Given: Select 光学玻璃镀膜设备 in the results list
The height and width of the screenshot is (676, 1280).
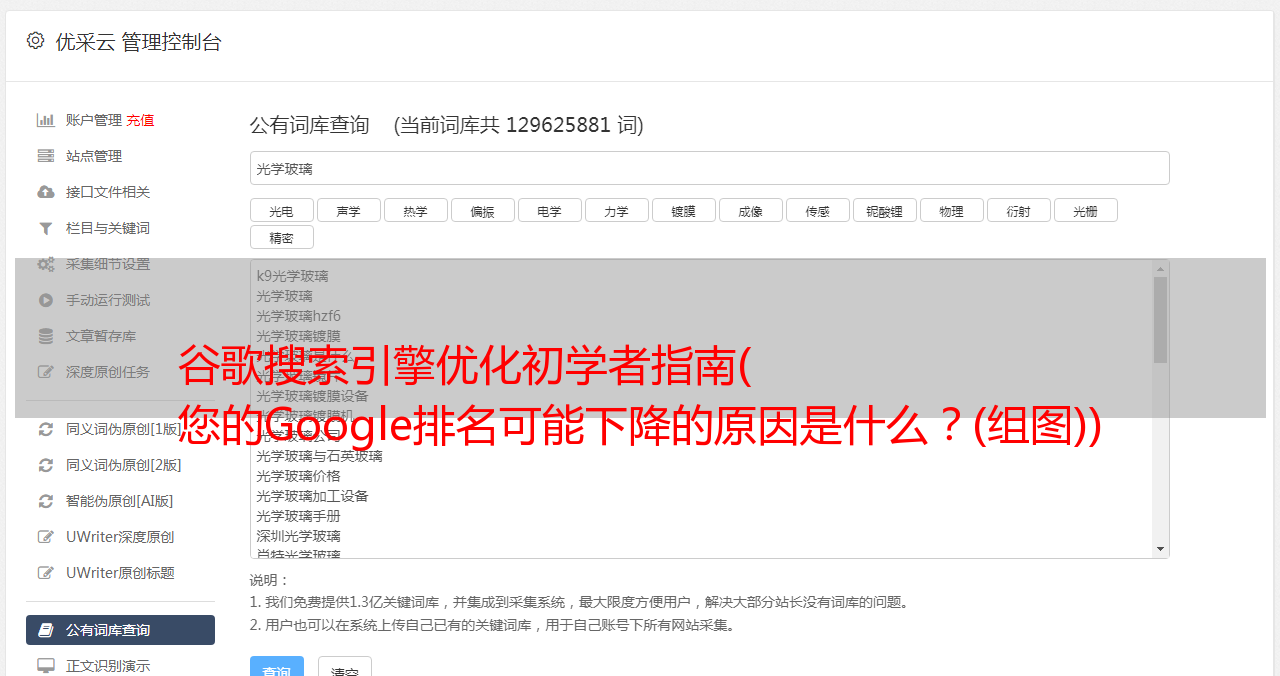Looking at the screenshot, I should pos(312,396).
